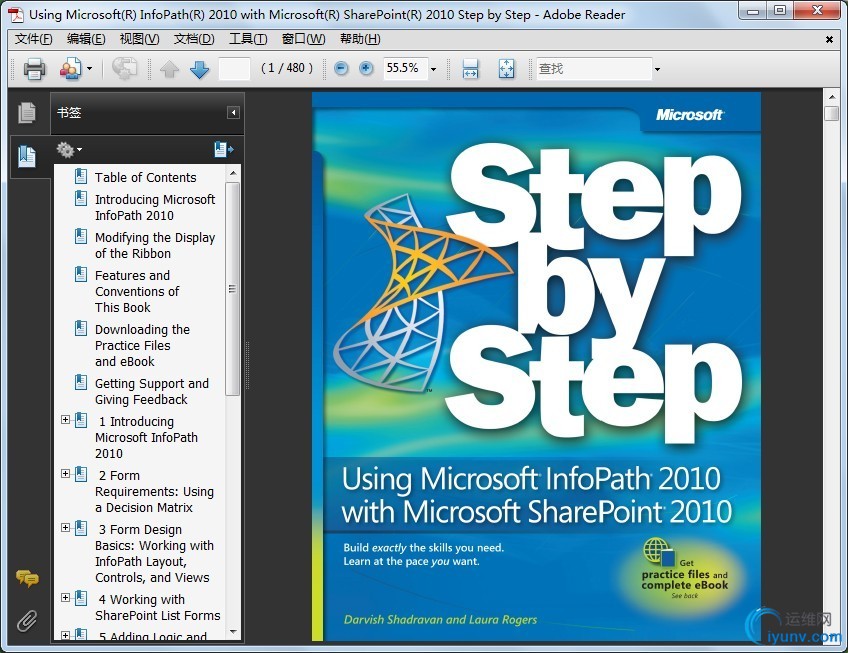Open Introducing Microsoft InfoPath 2010 bookmark
Screen dimensions: 848x653
point(155,207)
